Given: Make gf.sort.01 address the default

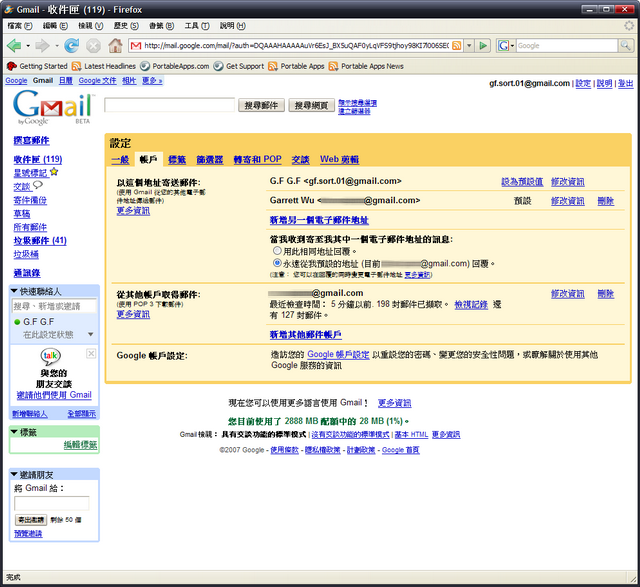Looking at the screenshot, I should click(522, 182).
